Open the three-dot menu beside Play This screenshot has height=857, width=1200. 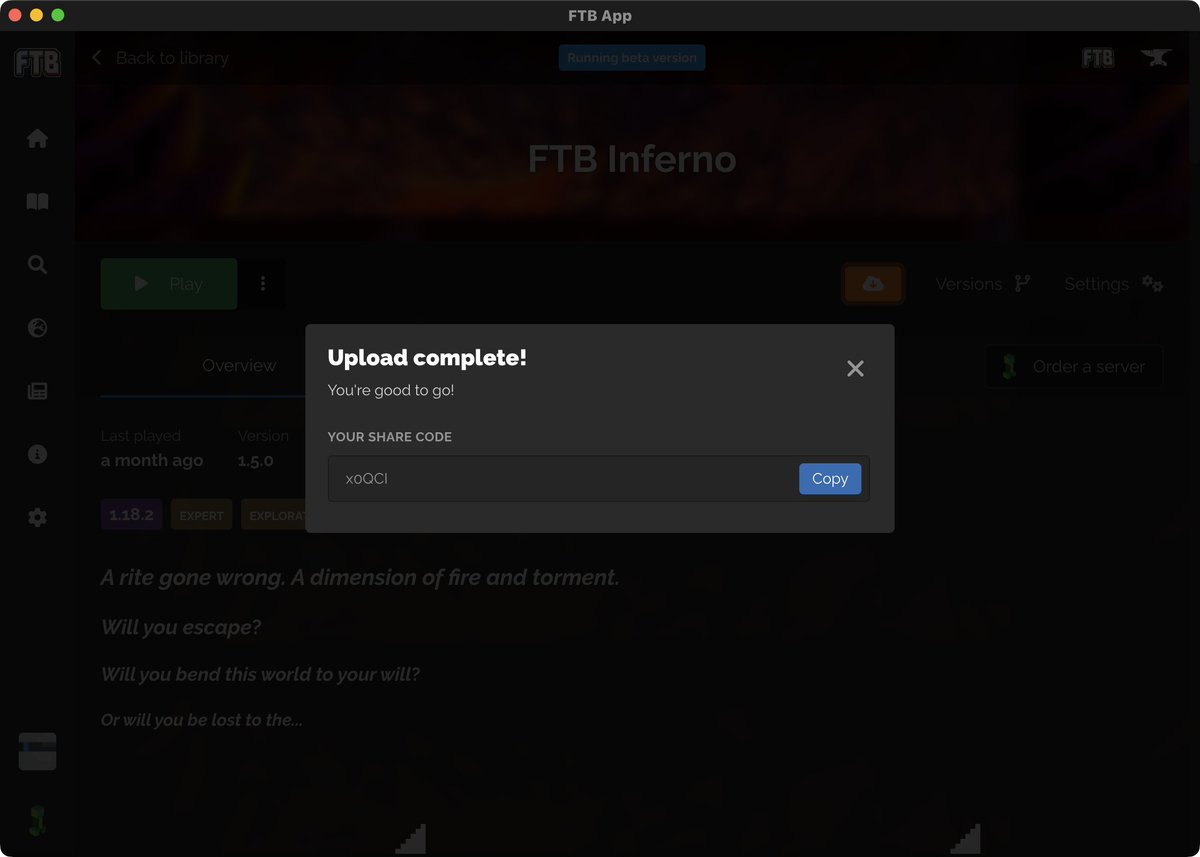(263, 284)
